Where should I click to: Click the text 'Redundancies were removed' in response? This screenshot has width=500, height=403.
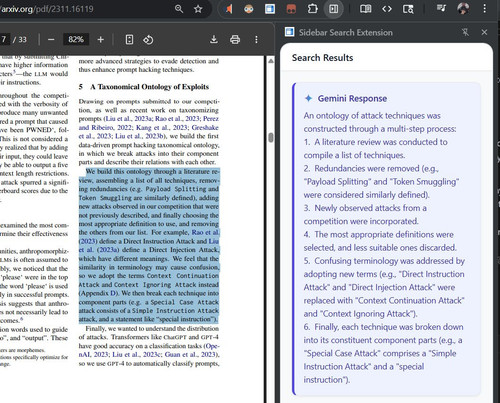pos(367,168)
